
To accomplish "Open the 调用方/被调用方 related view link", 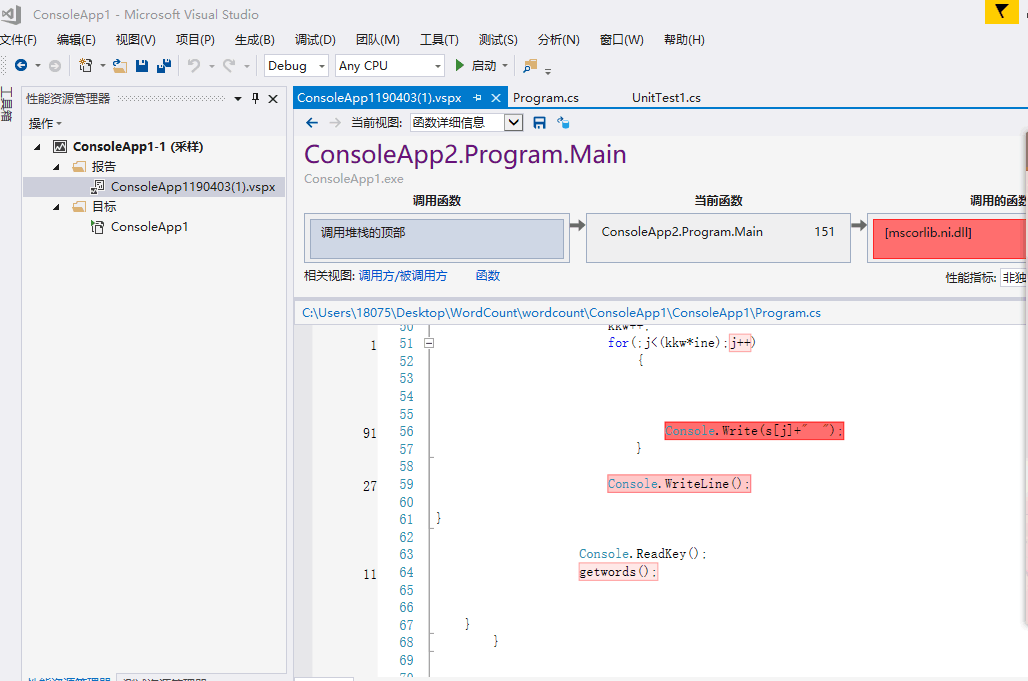I will 403,276.
